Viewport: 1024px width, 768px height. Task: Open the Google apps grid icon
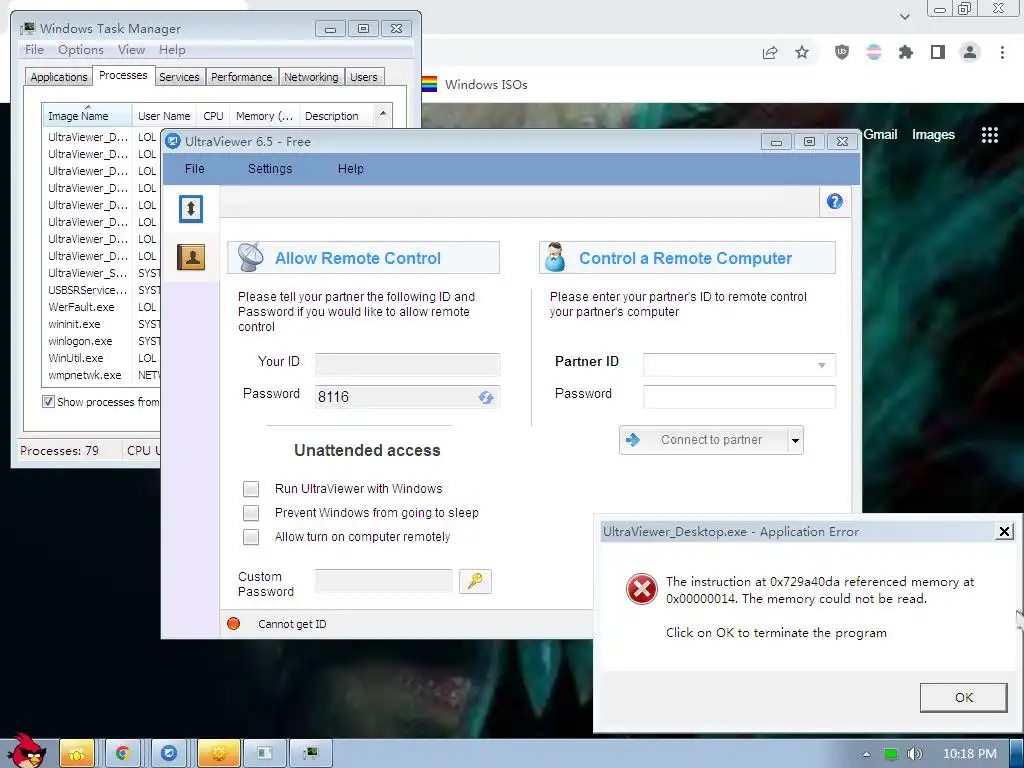click(x=990, y=135)
